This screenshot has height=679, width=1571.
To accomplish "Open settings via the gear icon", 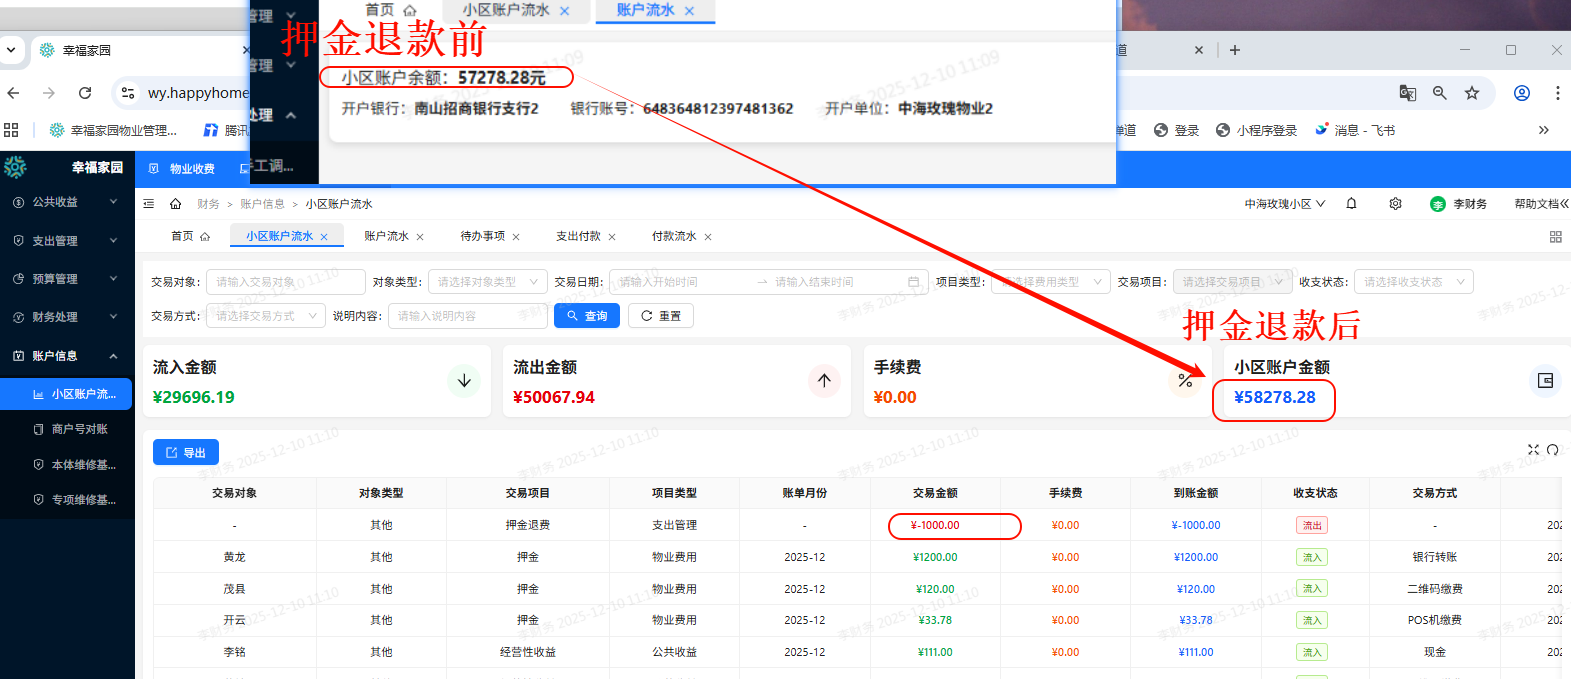I will [x=1395, y=203].
